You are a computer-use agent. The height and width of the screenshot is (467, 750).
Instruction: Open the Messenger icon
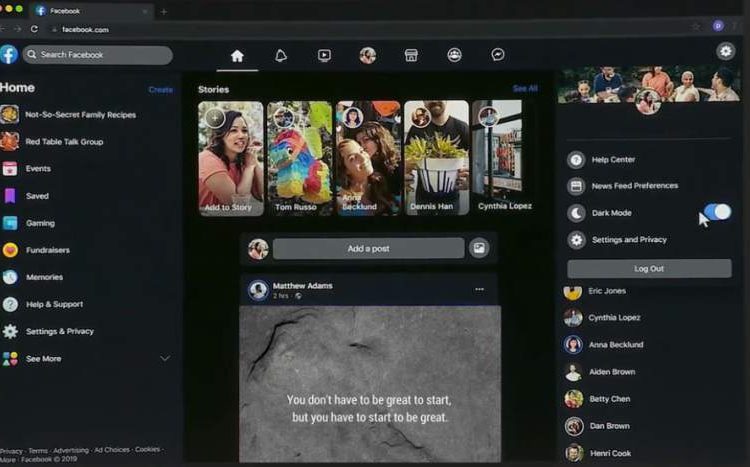pos(498,55)
